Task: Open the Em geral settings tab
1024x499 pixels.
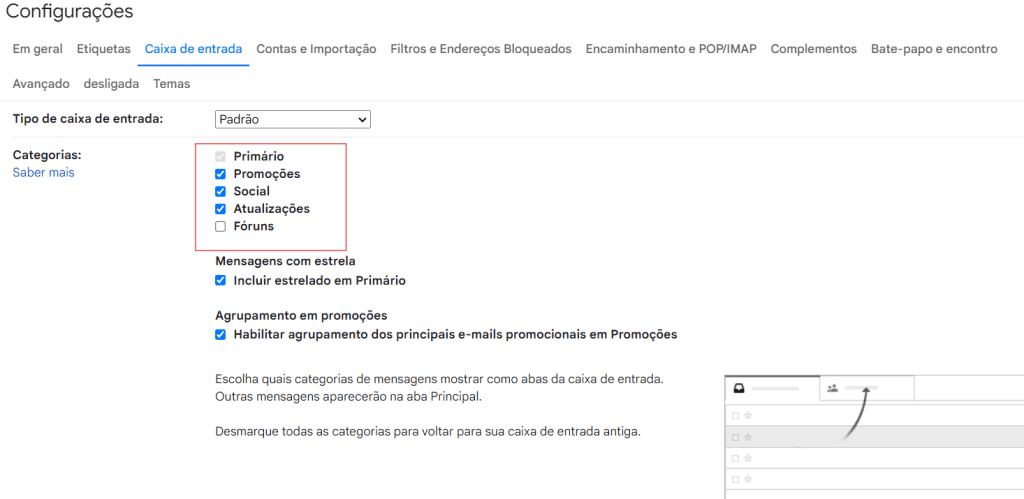Action: point(38,49)
